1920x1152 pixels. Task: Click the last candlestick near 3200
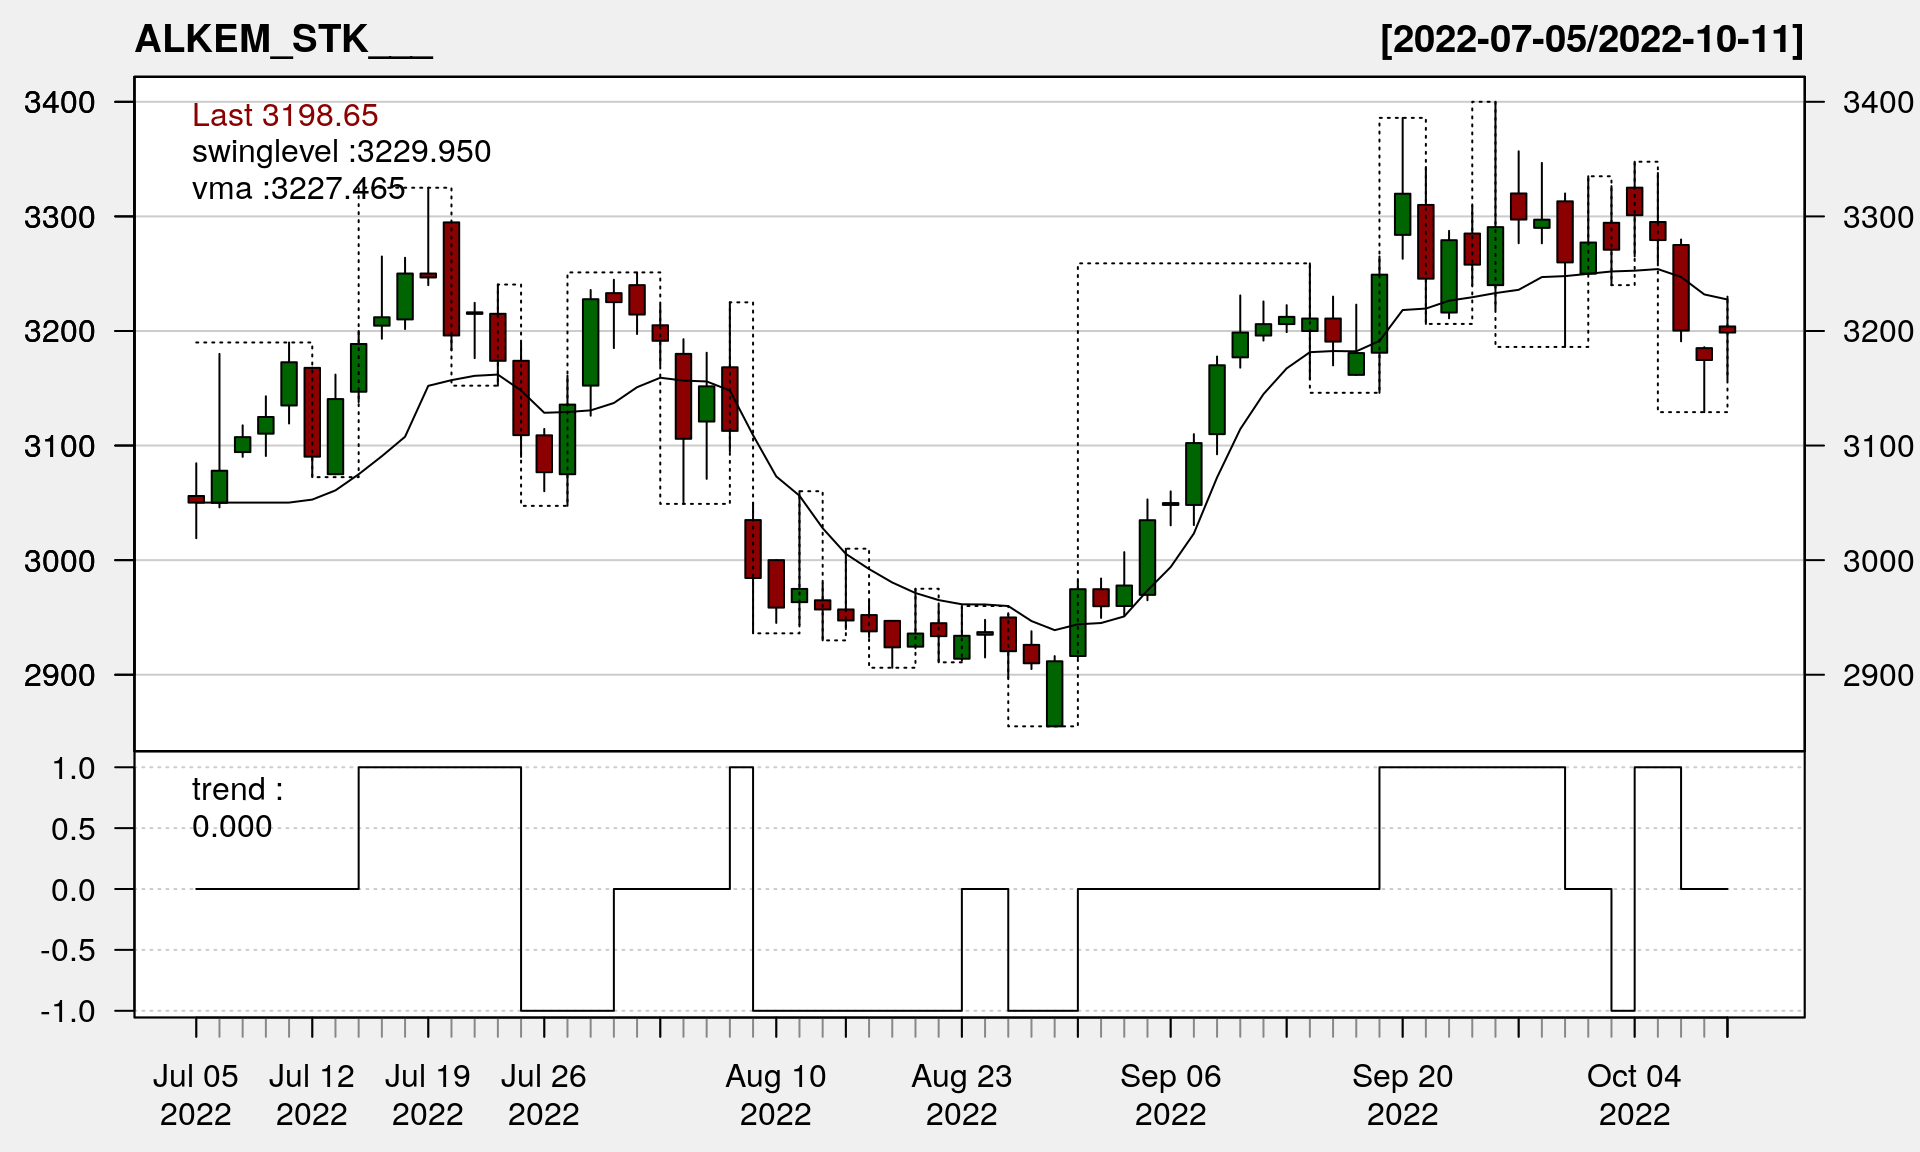[1727, 329]
